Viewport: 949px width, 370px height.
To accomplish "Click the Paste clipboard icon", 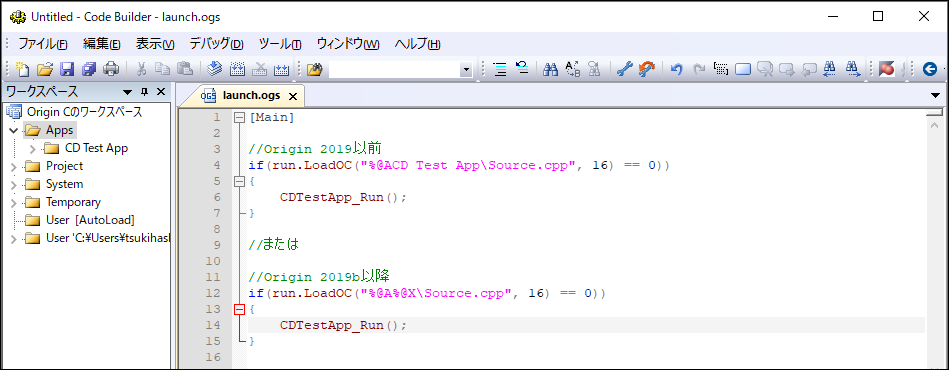I will [185, 69].
